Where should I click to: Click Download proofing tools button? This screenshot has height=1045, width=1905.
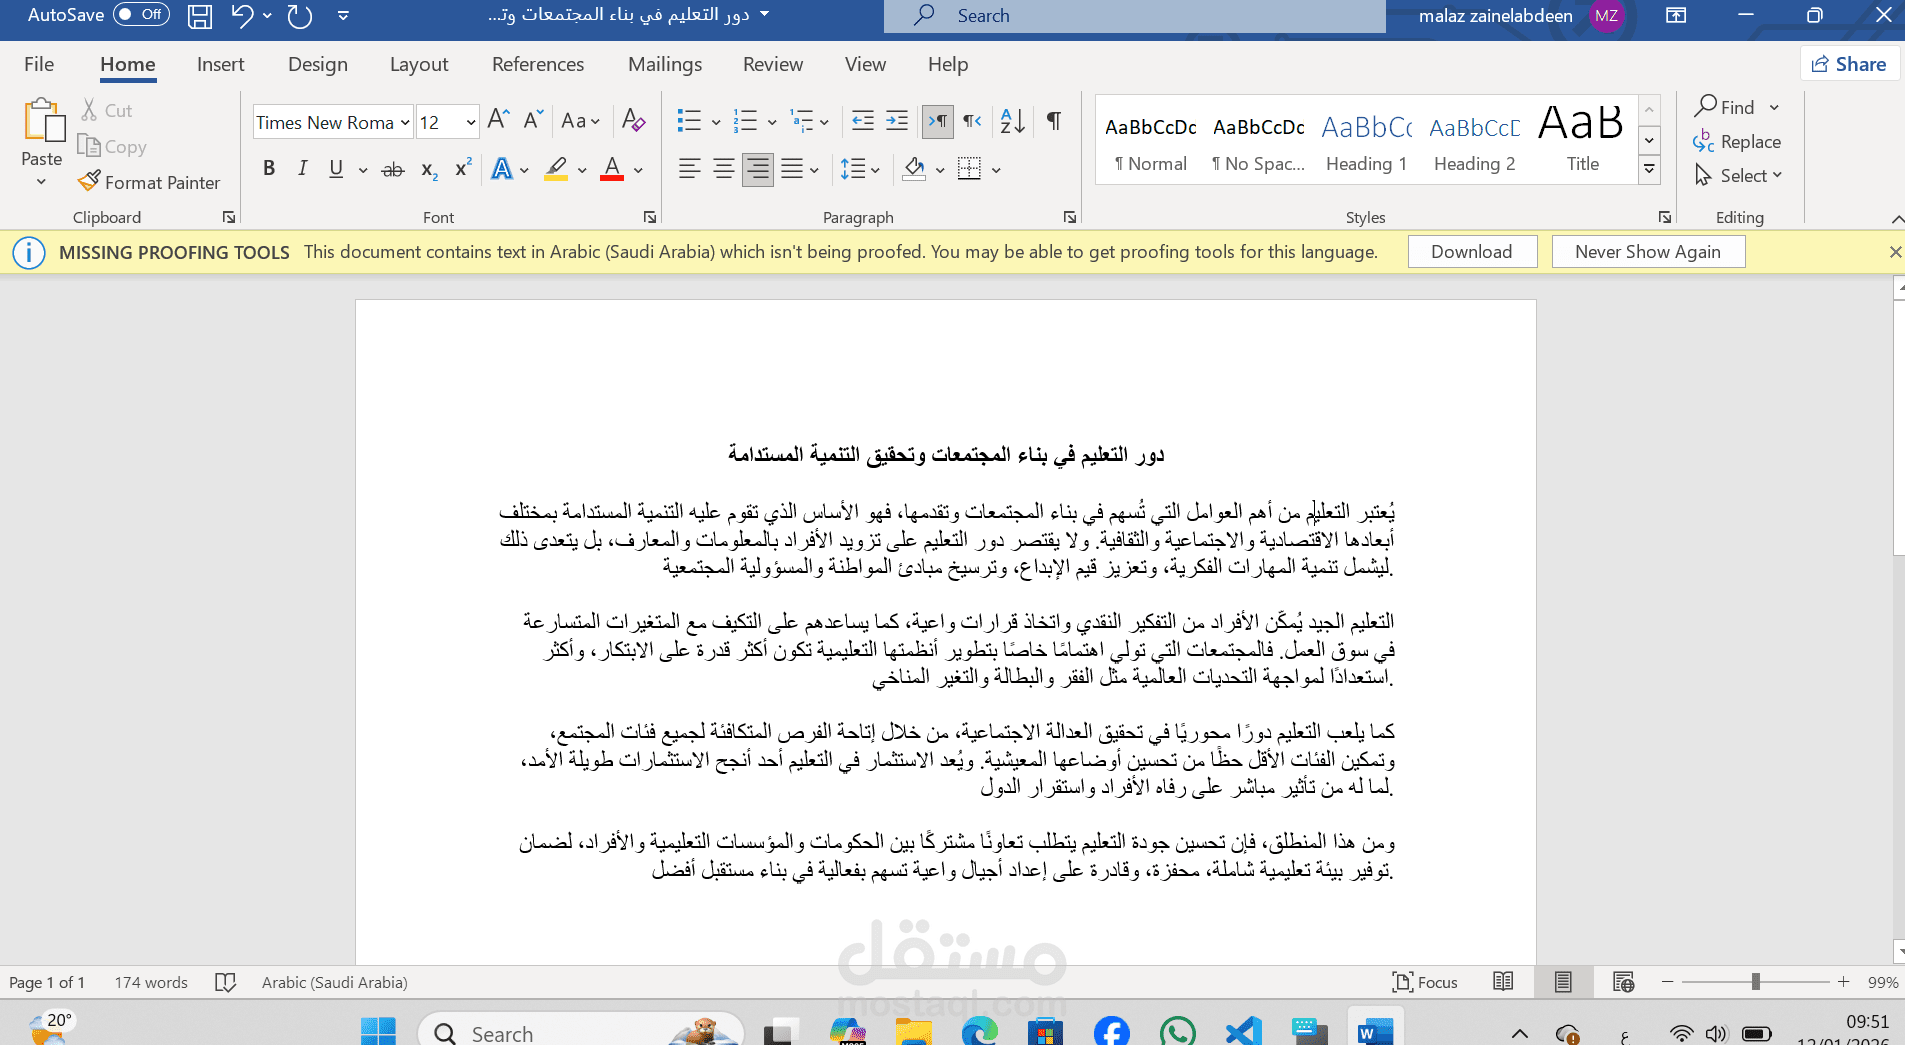tap(1472, 252)
